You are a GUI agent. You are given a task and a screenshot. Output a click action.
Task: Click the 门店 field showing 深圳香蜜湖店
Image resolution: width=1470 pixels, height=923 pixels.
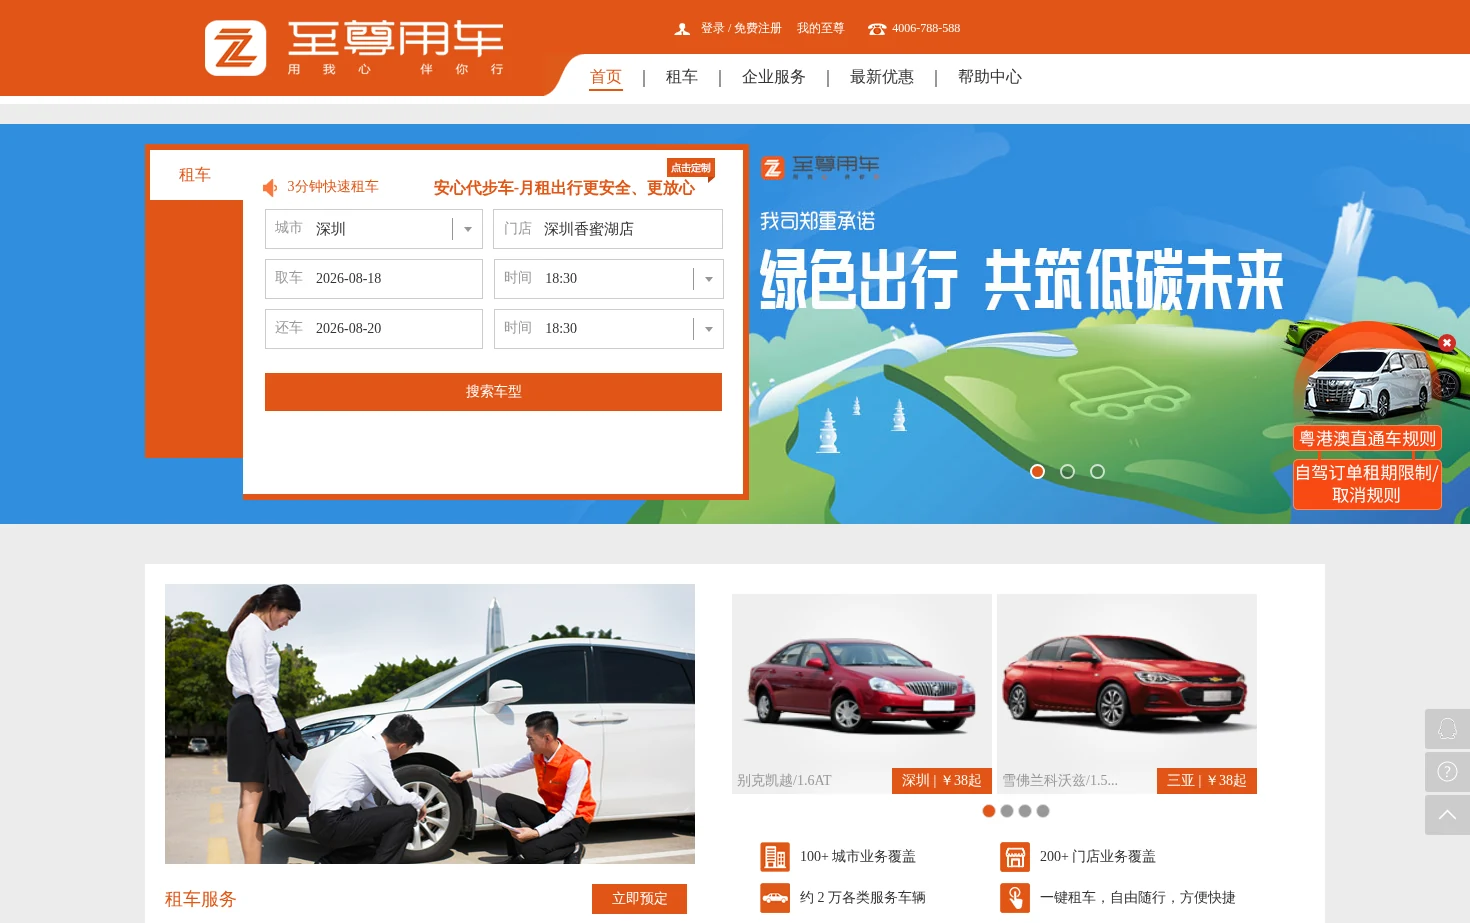[x=608, y=229]
